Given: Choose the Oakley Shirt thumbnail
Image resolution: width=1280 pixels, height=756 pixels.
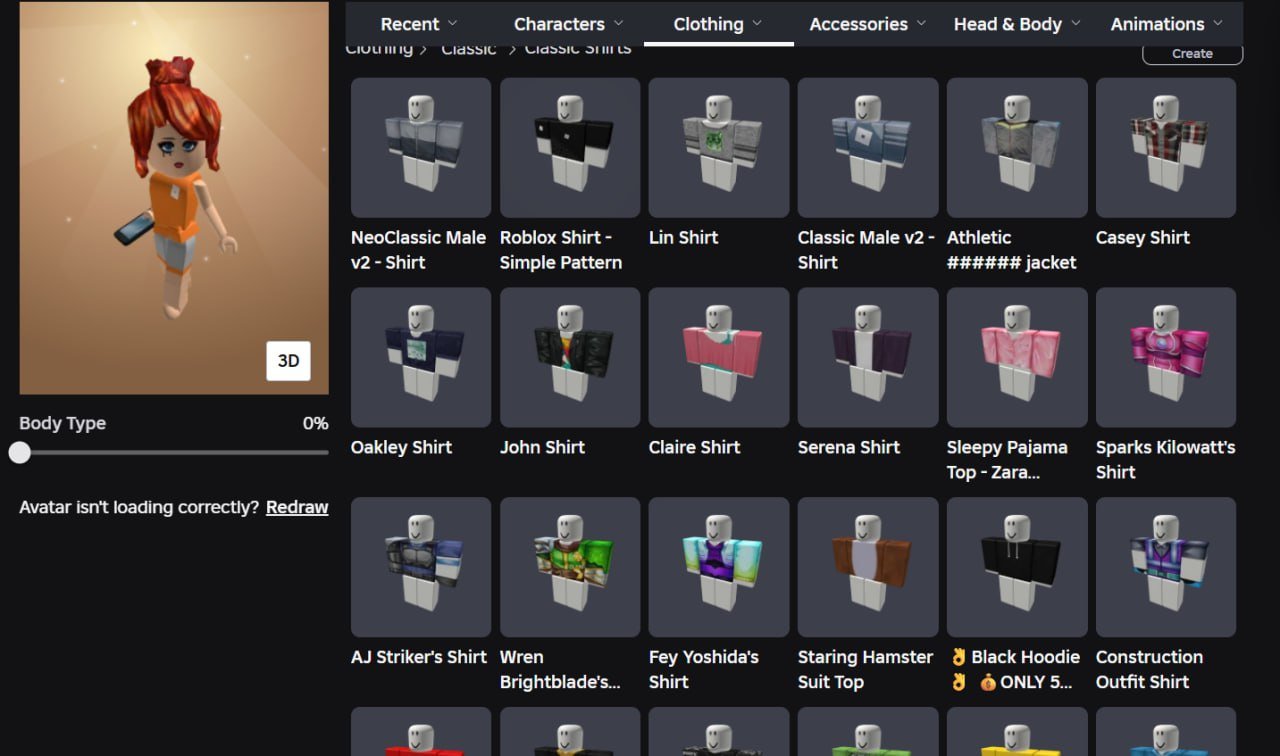Looking at the screenshot, I should (420, 358).
